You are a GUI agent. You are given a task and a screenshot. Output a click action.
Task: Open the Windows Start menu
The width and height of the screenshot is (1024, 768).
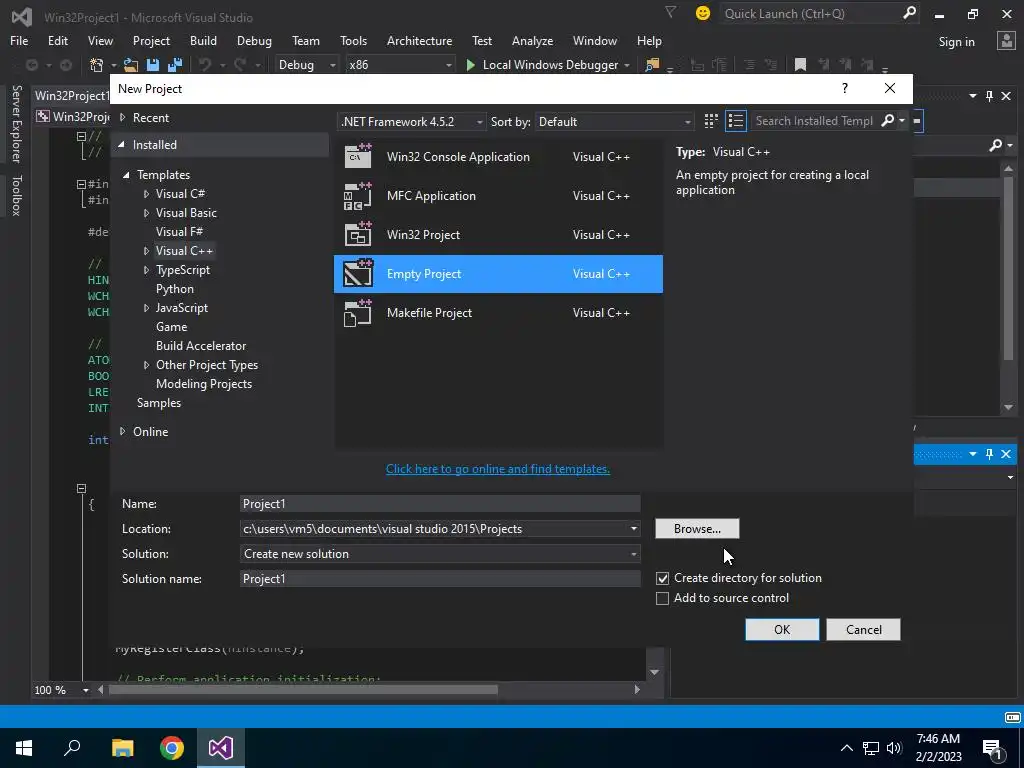tap(24, 748)
